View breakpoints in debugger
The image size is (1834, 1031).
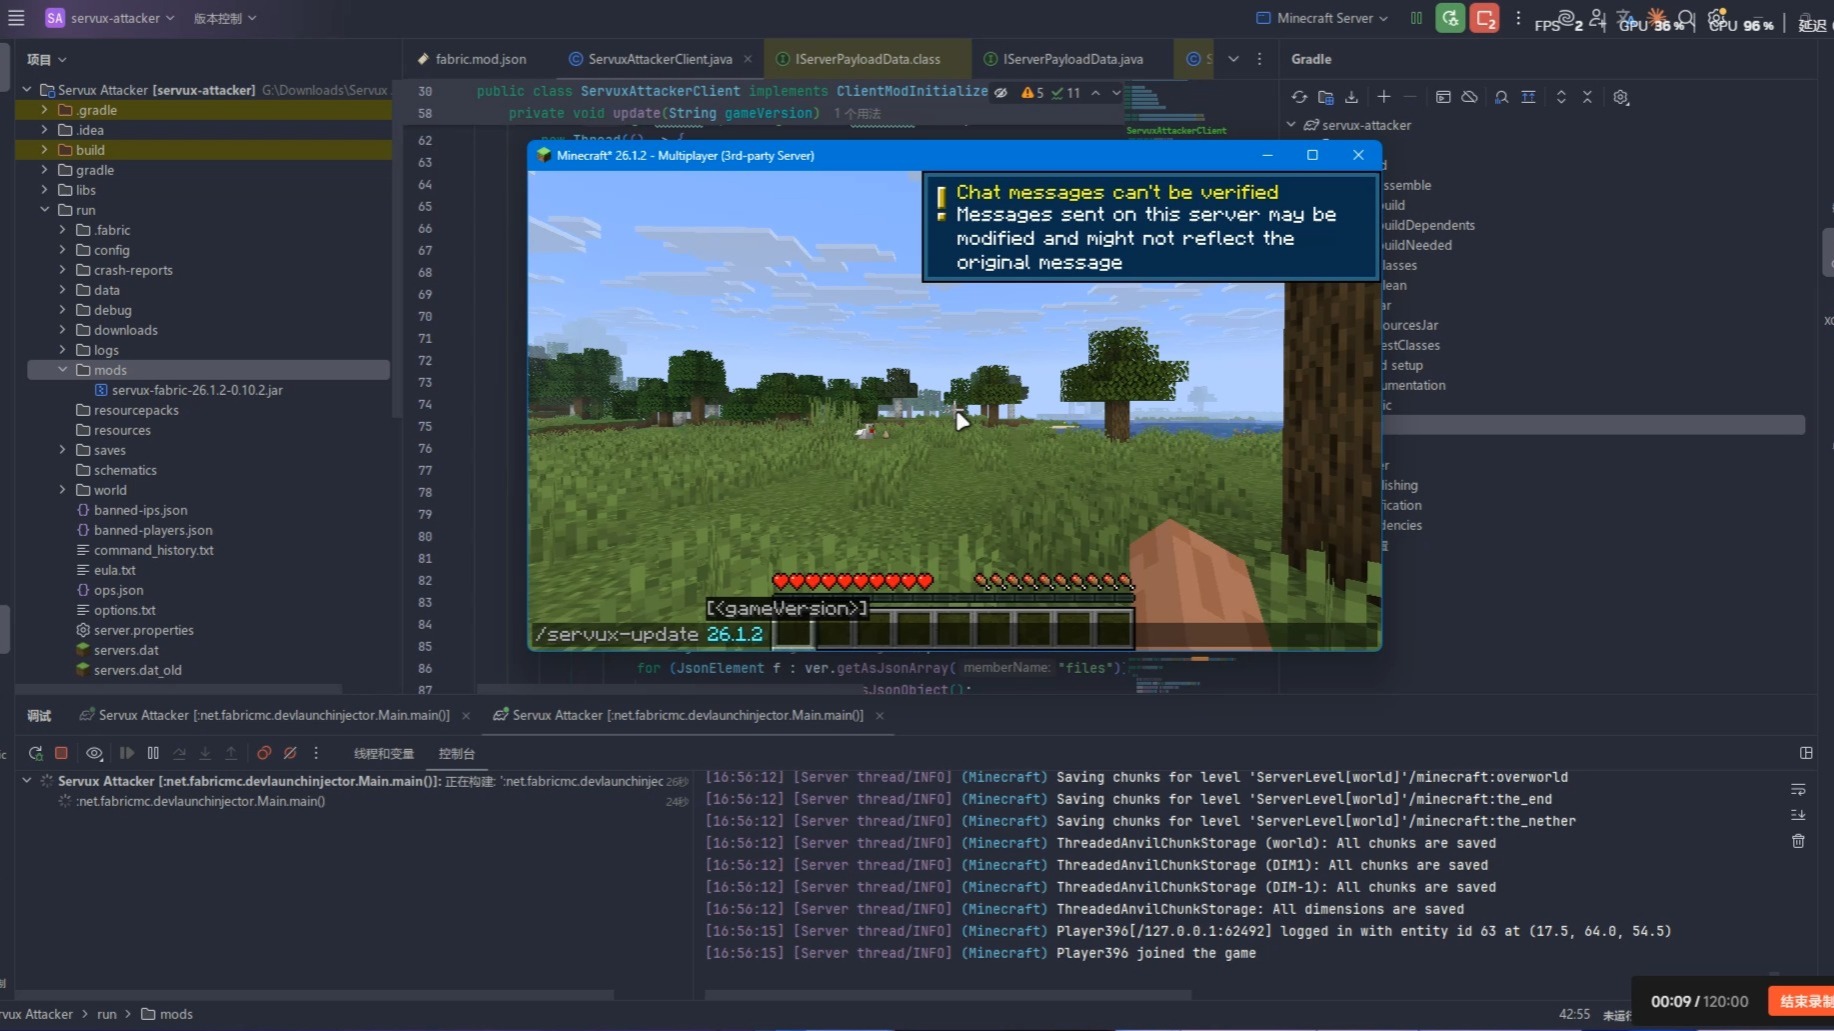(x=264, y=753)
